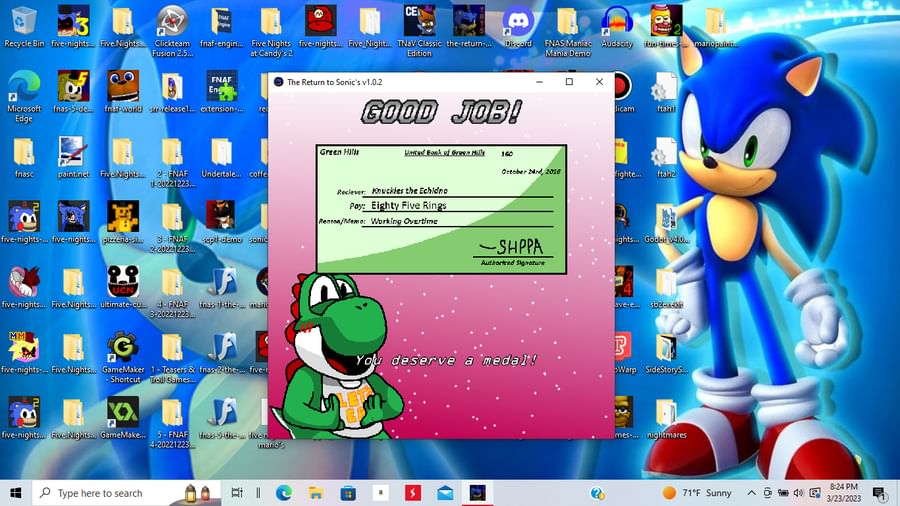Click the 'GOOD JOB!' heading in game

click(442, 112)
